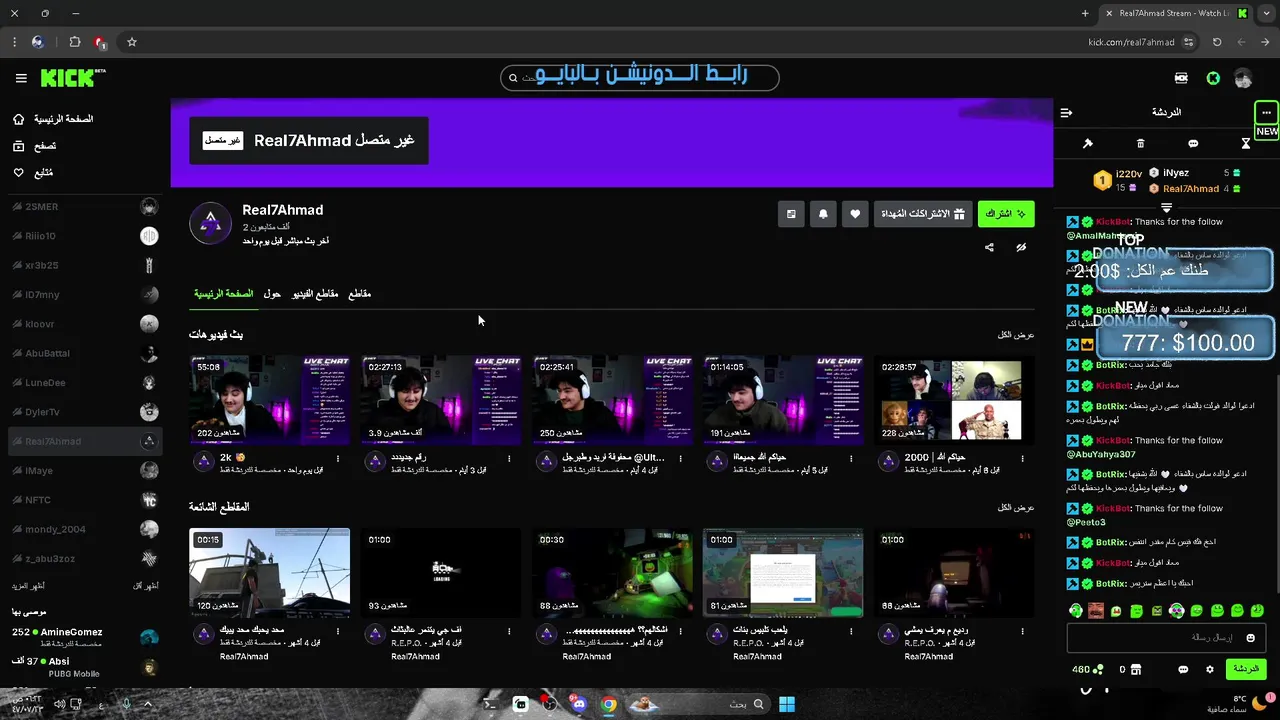Image resolution: width=1280 pixels, height=720 pixels.
Task: Click the crossed-out eye hide icon
Action: pyautogui.click(x=1021, y=248)
